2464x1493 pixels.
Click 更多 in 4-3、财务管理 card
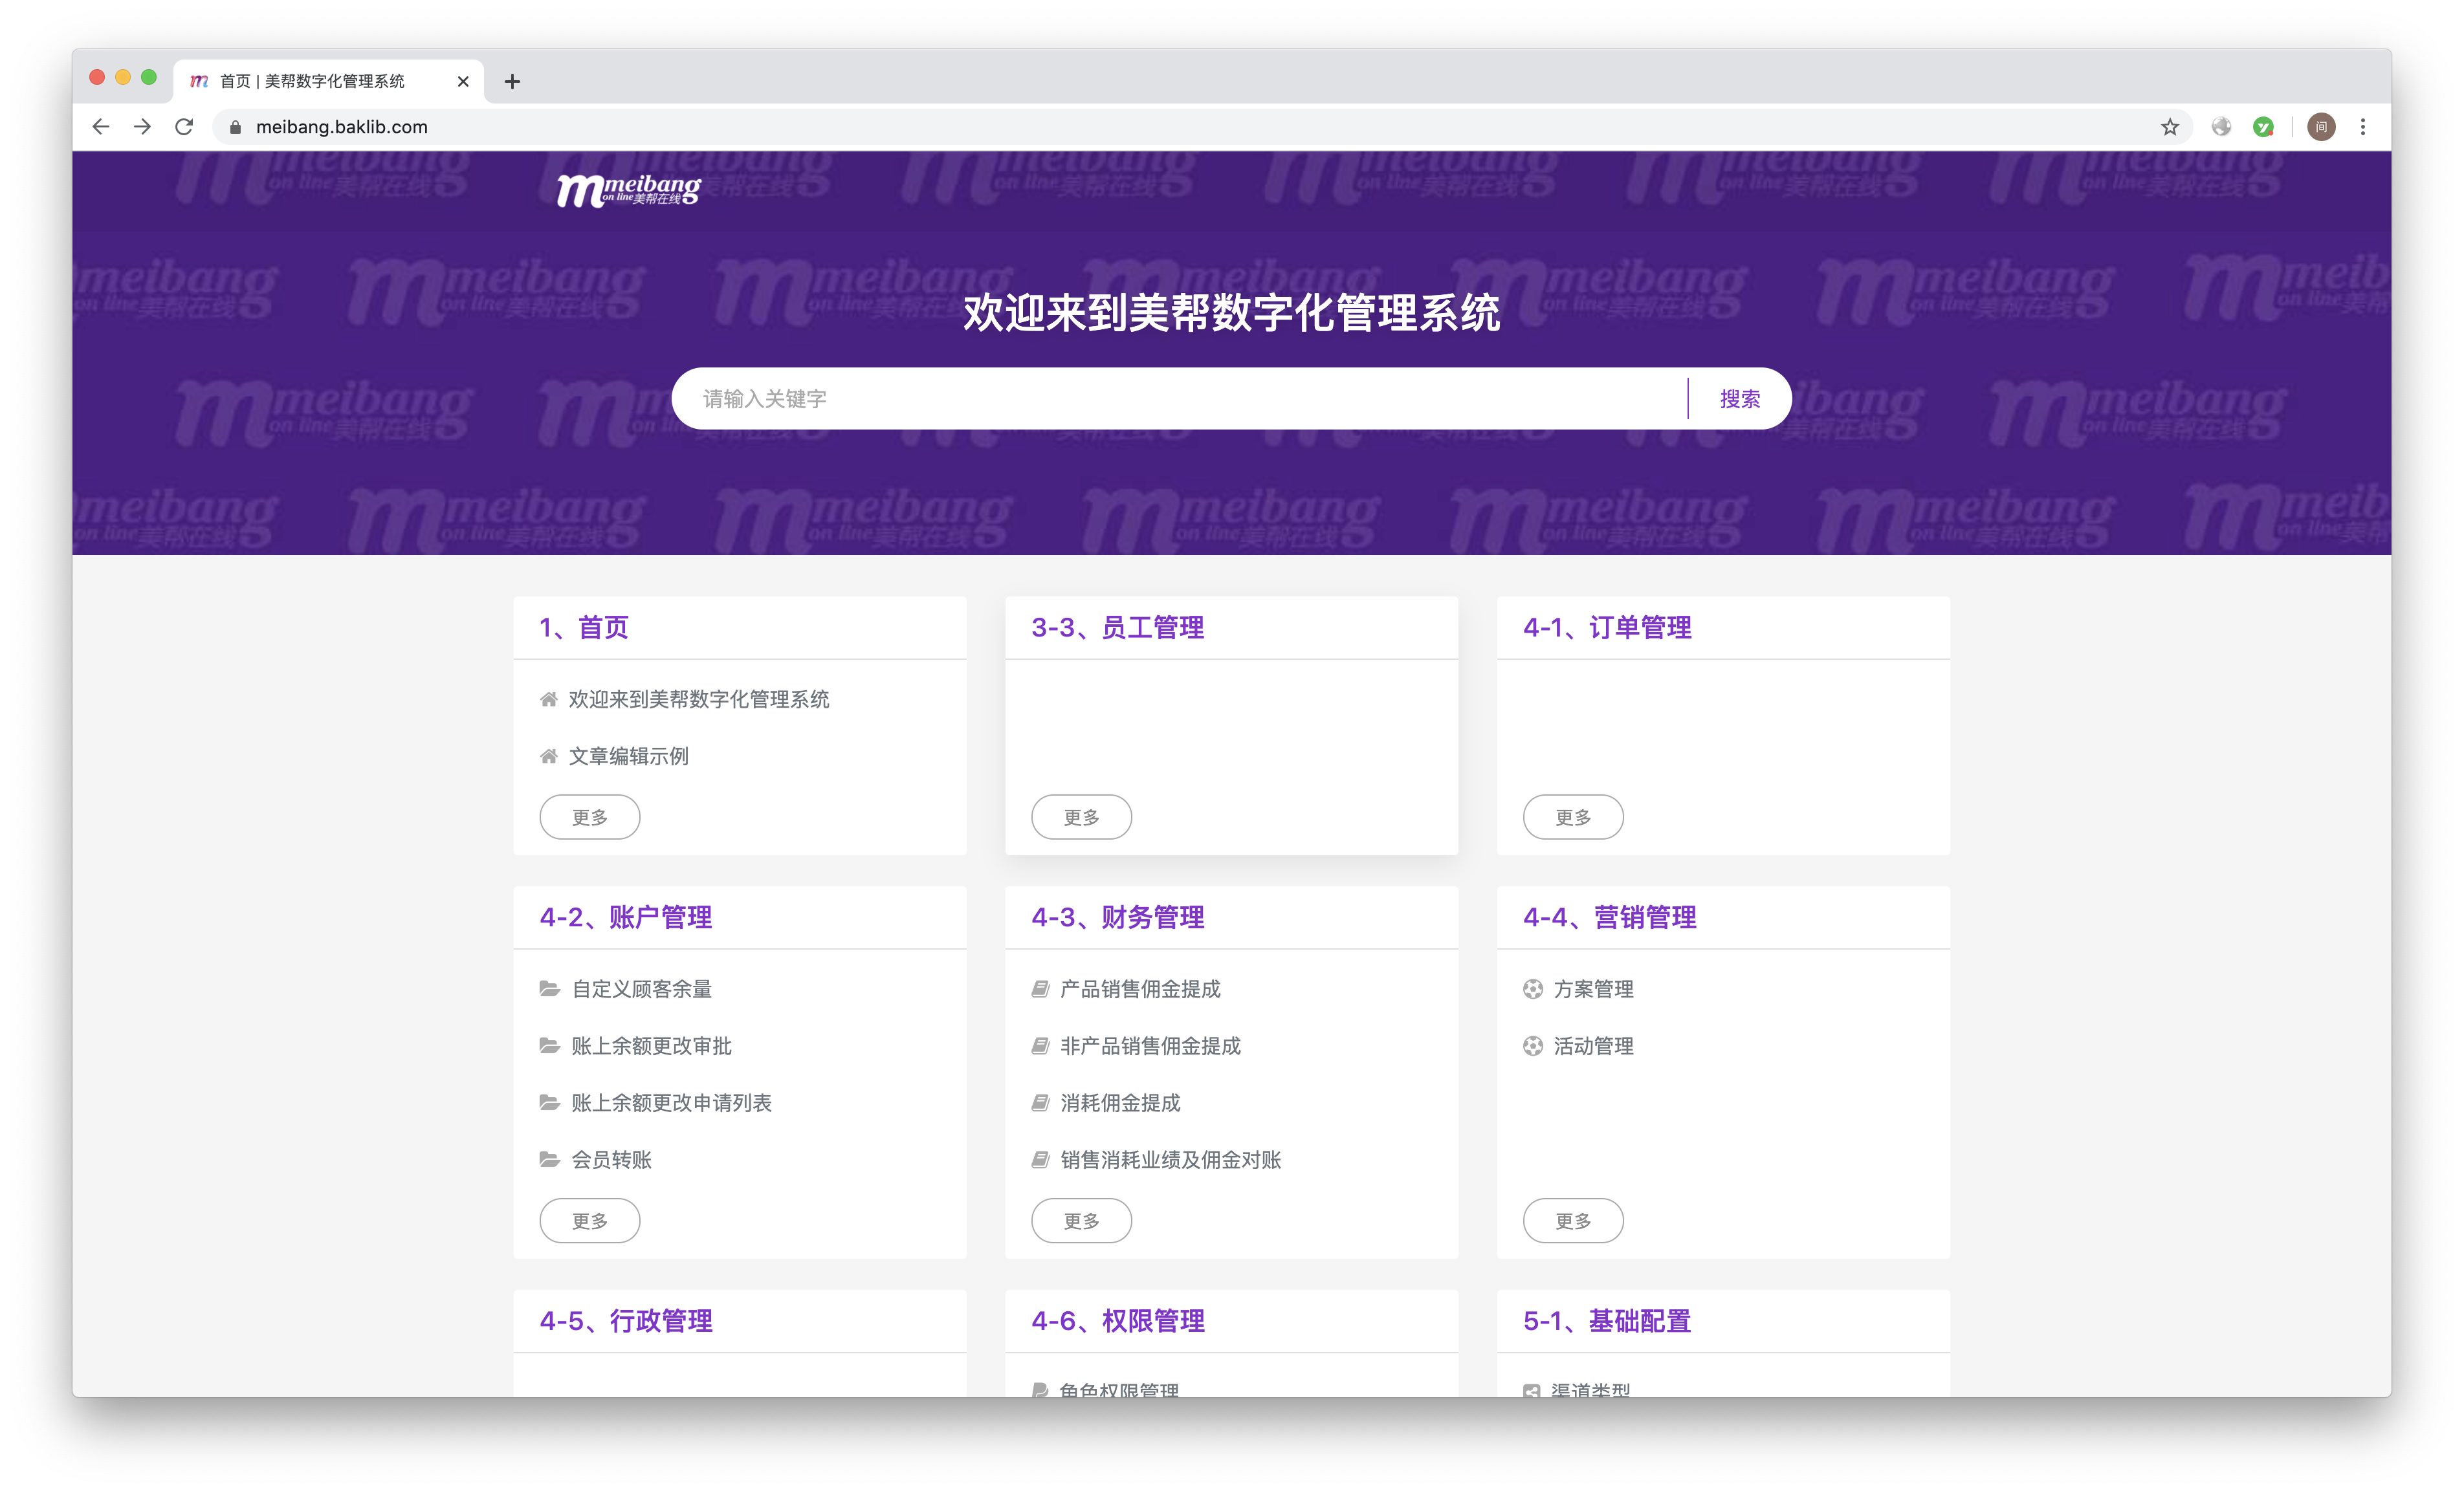1081,1220
